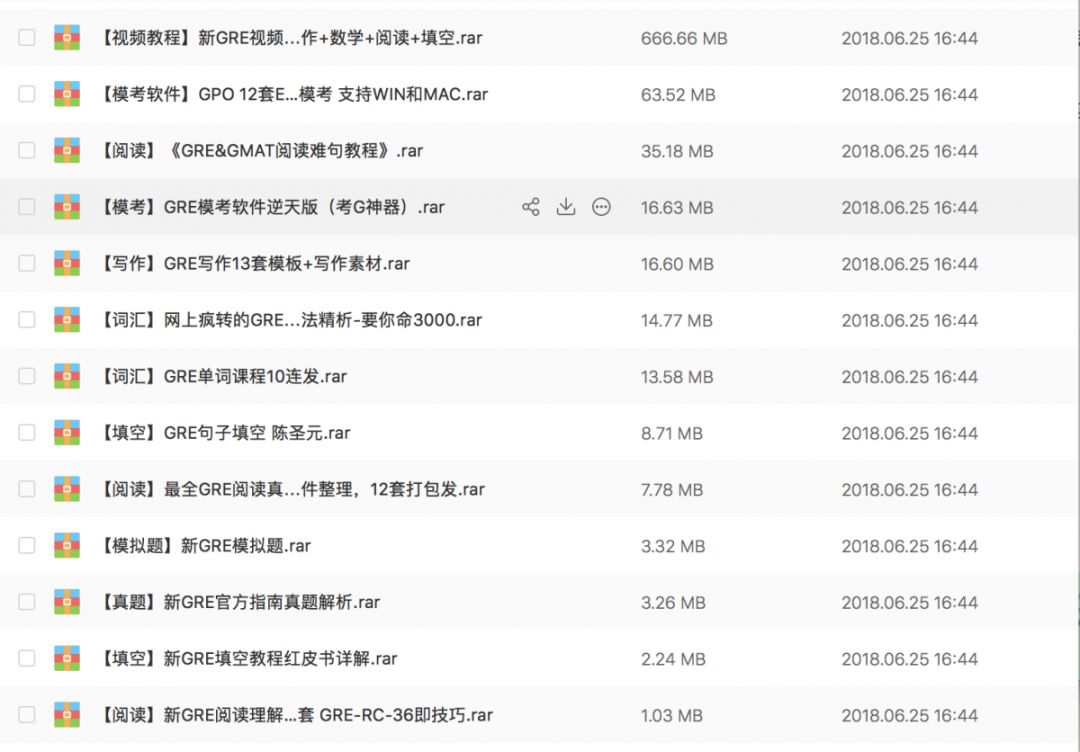This screenshot has height=752, width=1080.
Task: Click the rar icon of 【模考软件】GPO 12套
Action: [x=67, y=94]
